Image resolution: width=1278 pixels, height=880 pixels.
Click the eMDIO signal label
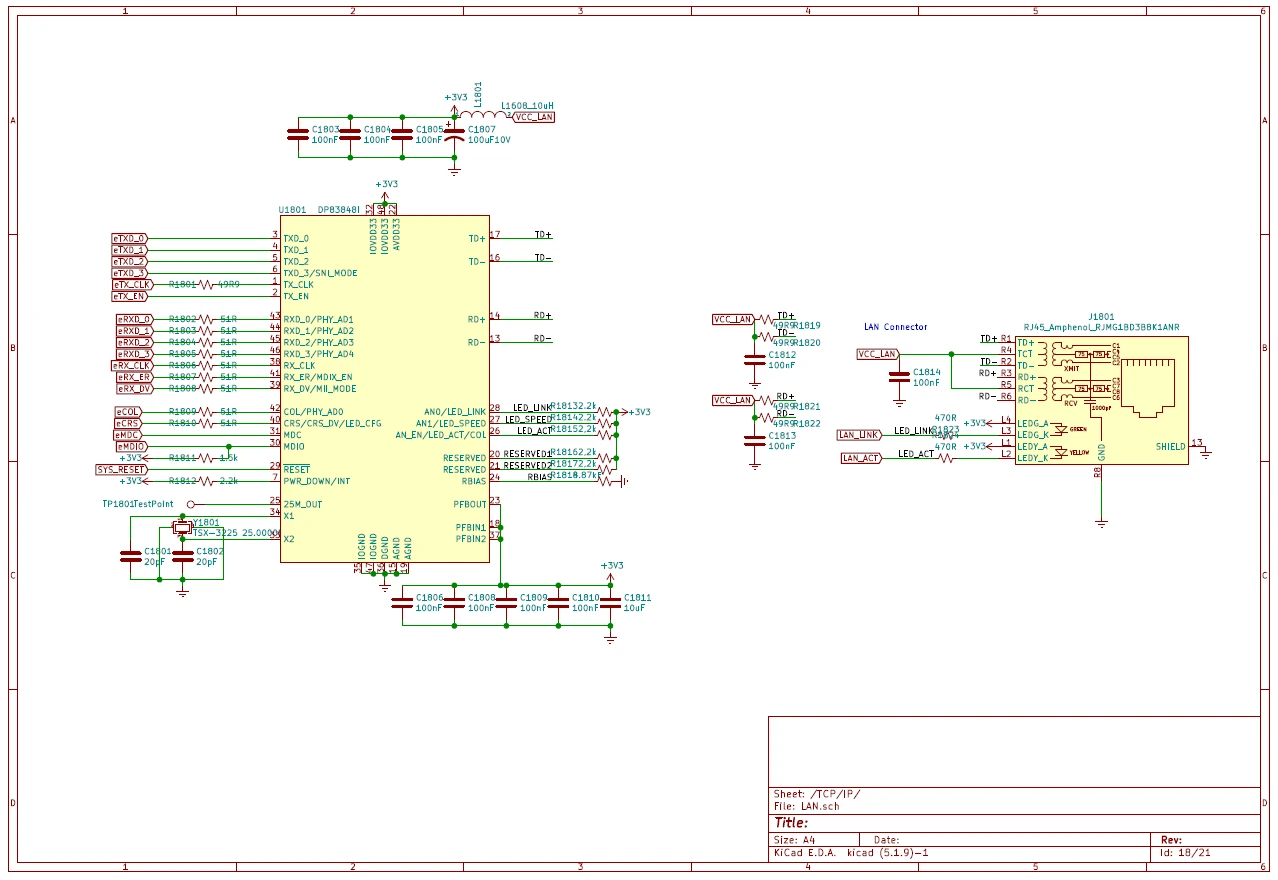pyautogui.click(x=131, y=446)
